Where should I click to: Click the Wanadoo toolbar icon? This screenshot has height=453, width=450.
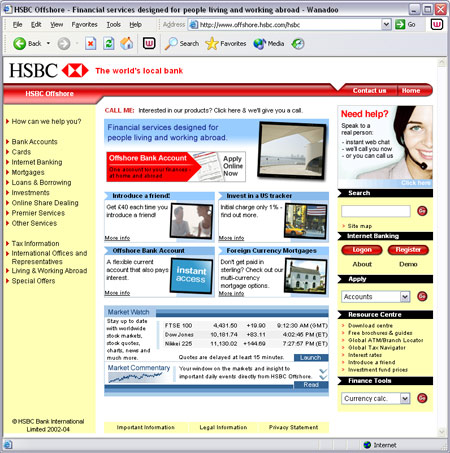(149, 43)
